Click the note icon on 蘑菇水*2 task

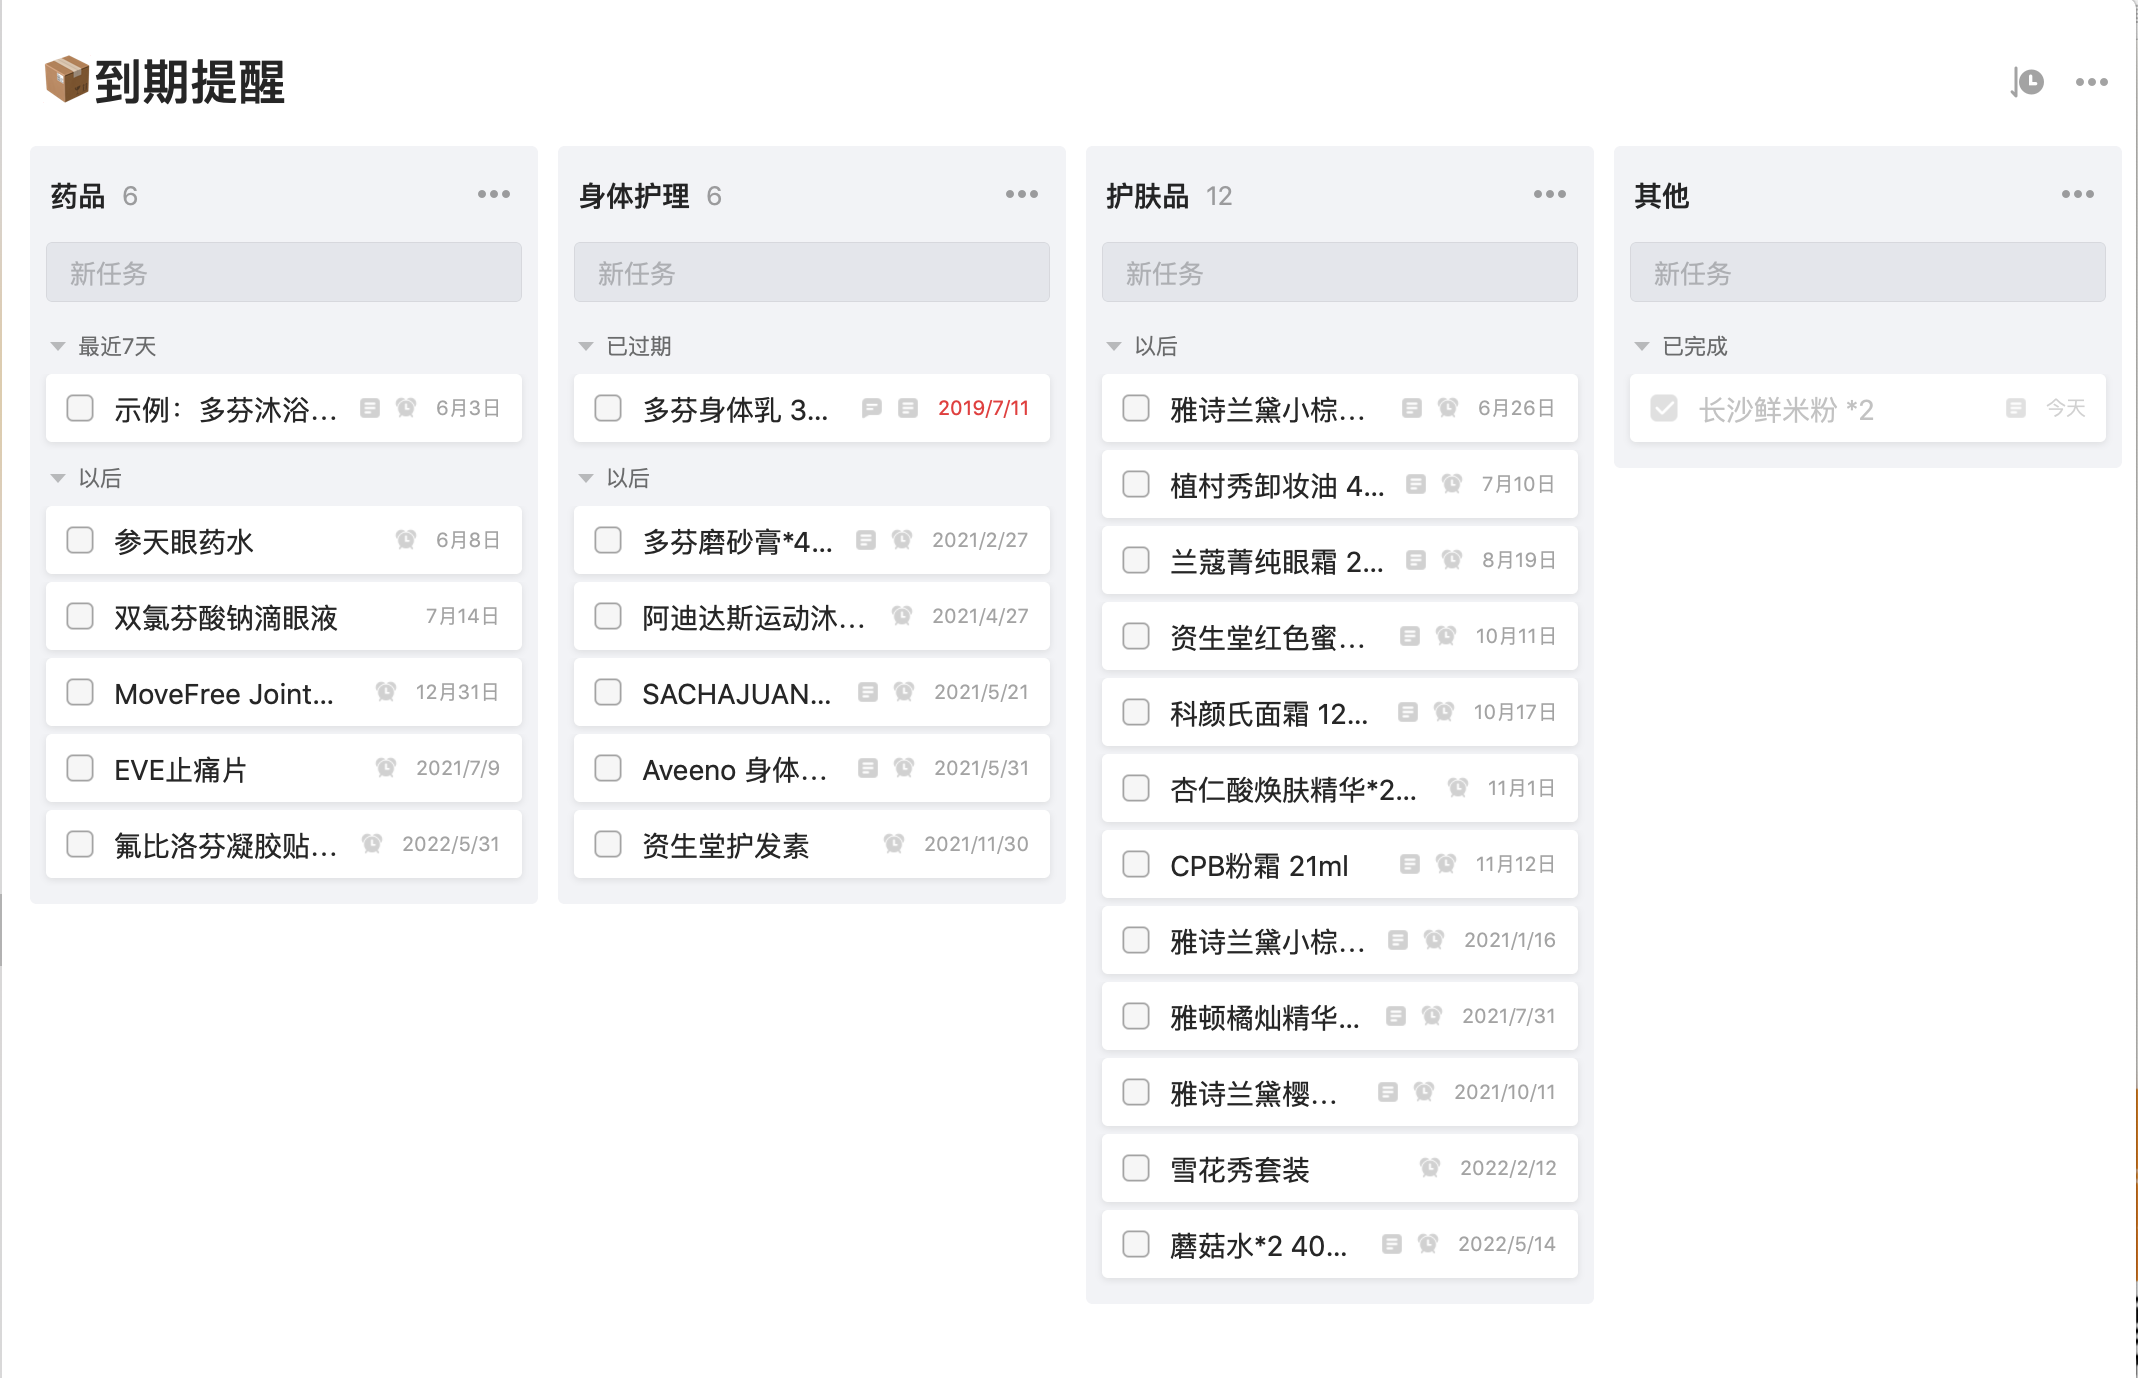(1392, 1244)
